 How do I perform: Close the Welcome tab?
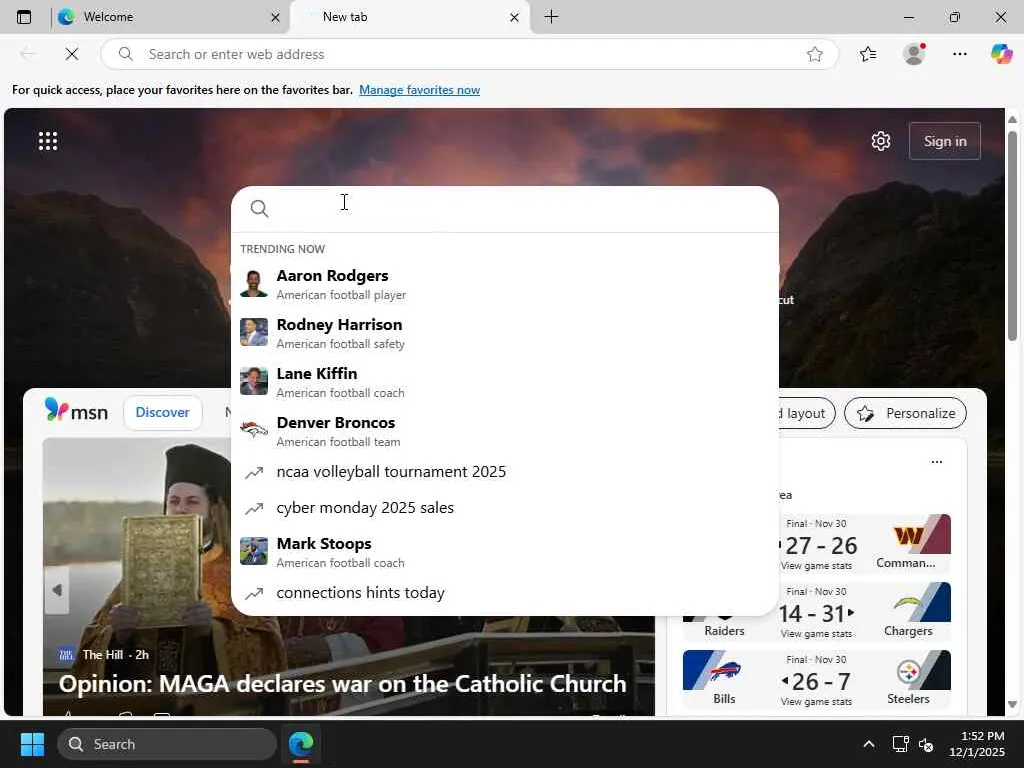click(276, 18)
